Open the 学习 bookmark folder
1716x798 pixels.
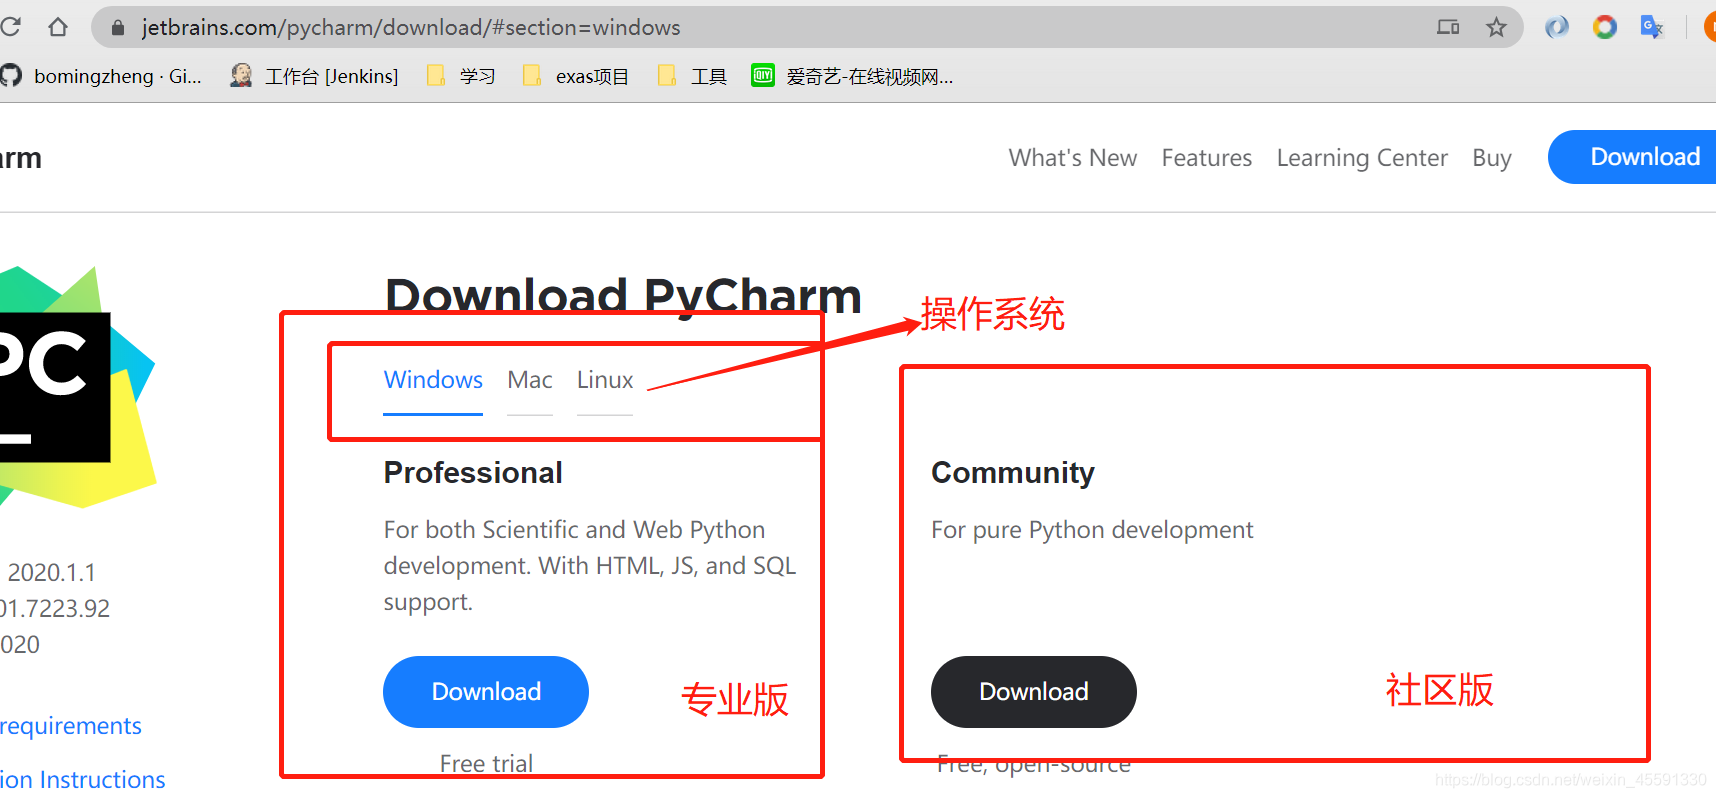click(x=461, y=76)
